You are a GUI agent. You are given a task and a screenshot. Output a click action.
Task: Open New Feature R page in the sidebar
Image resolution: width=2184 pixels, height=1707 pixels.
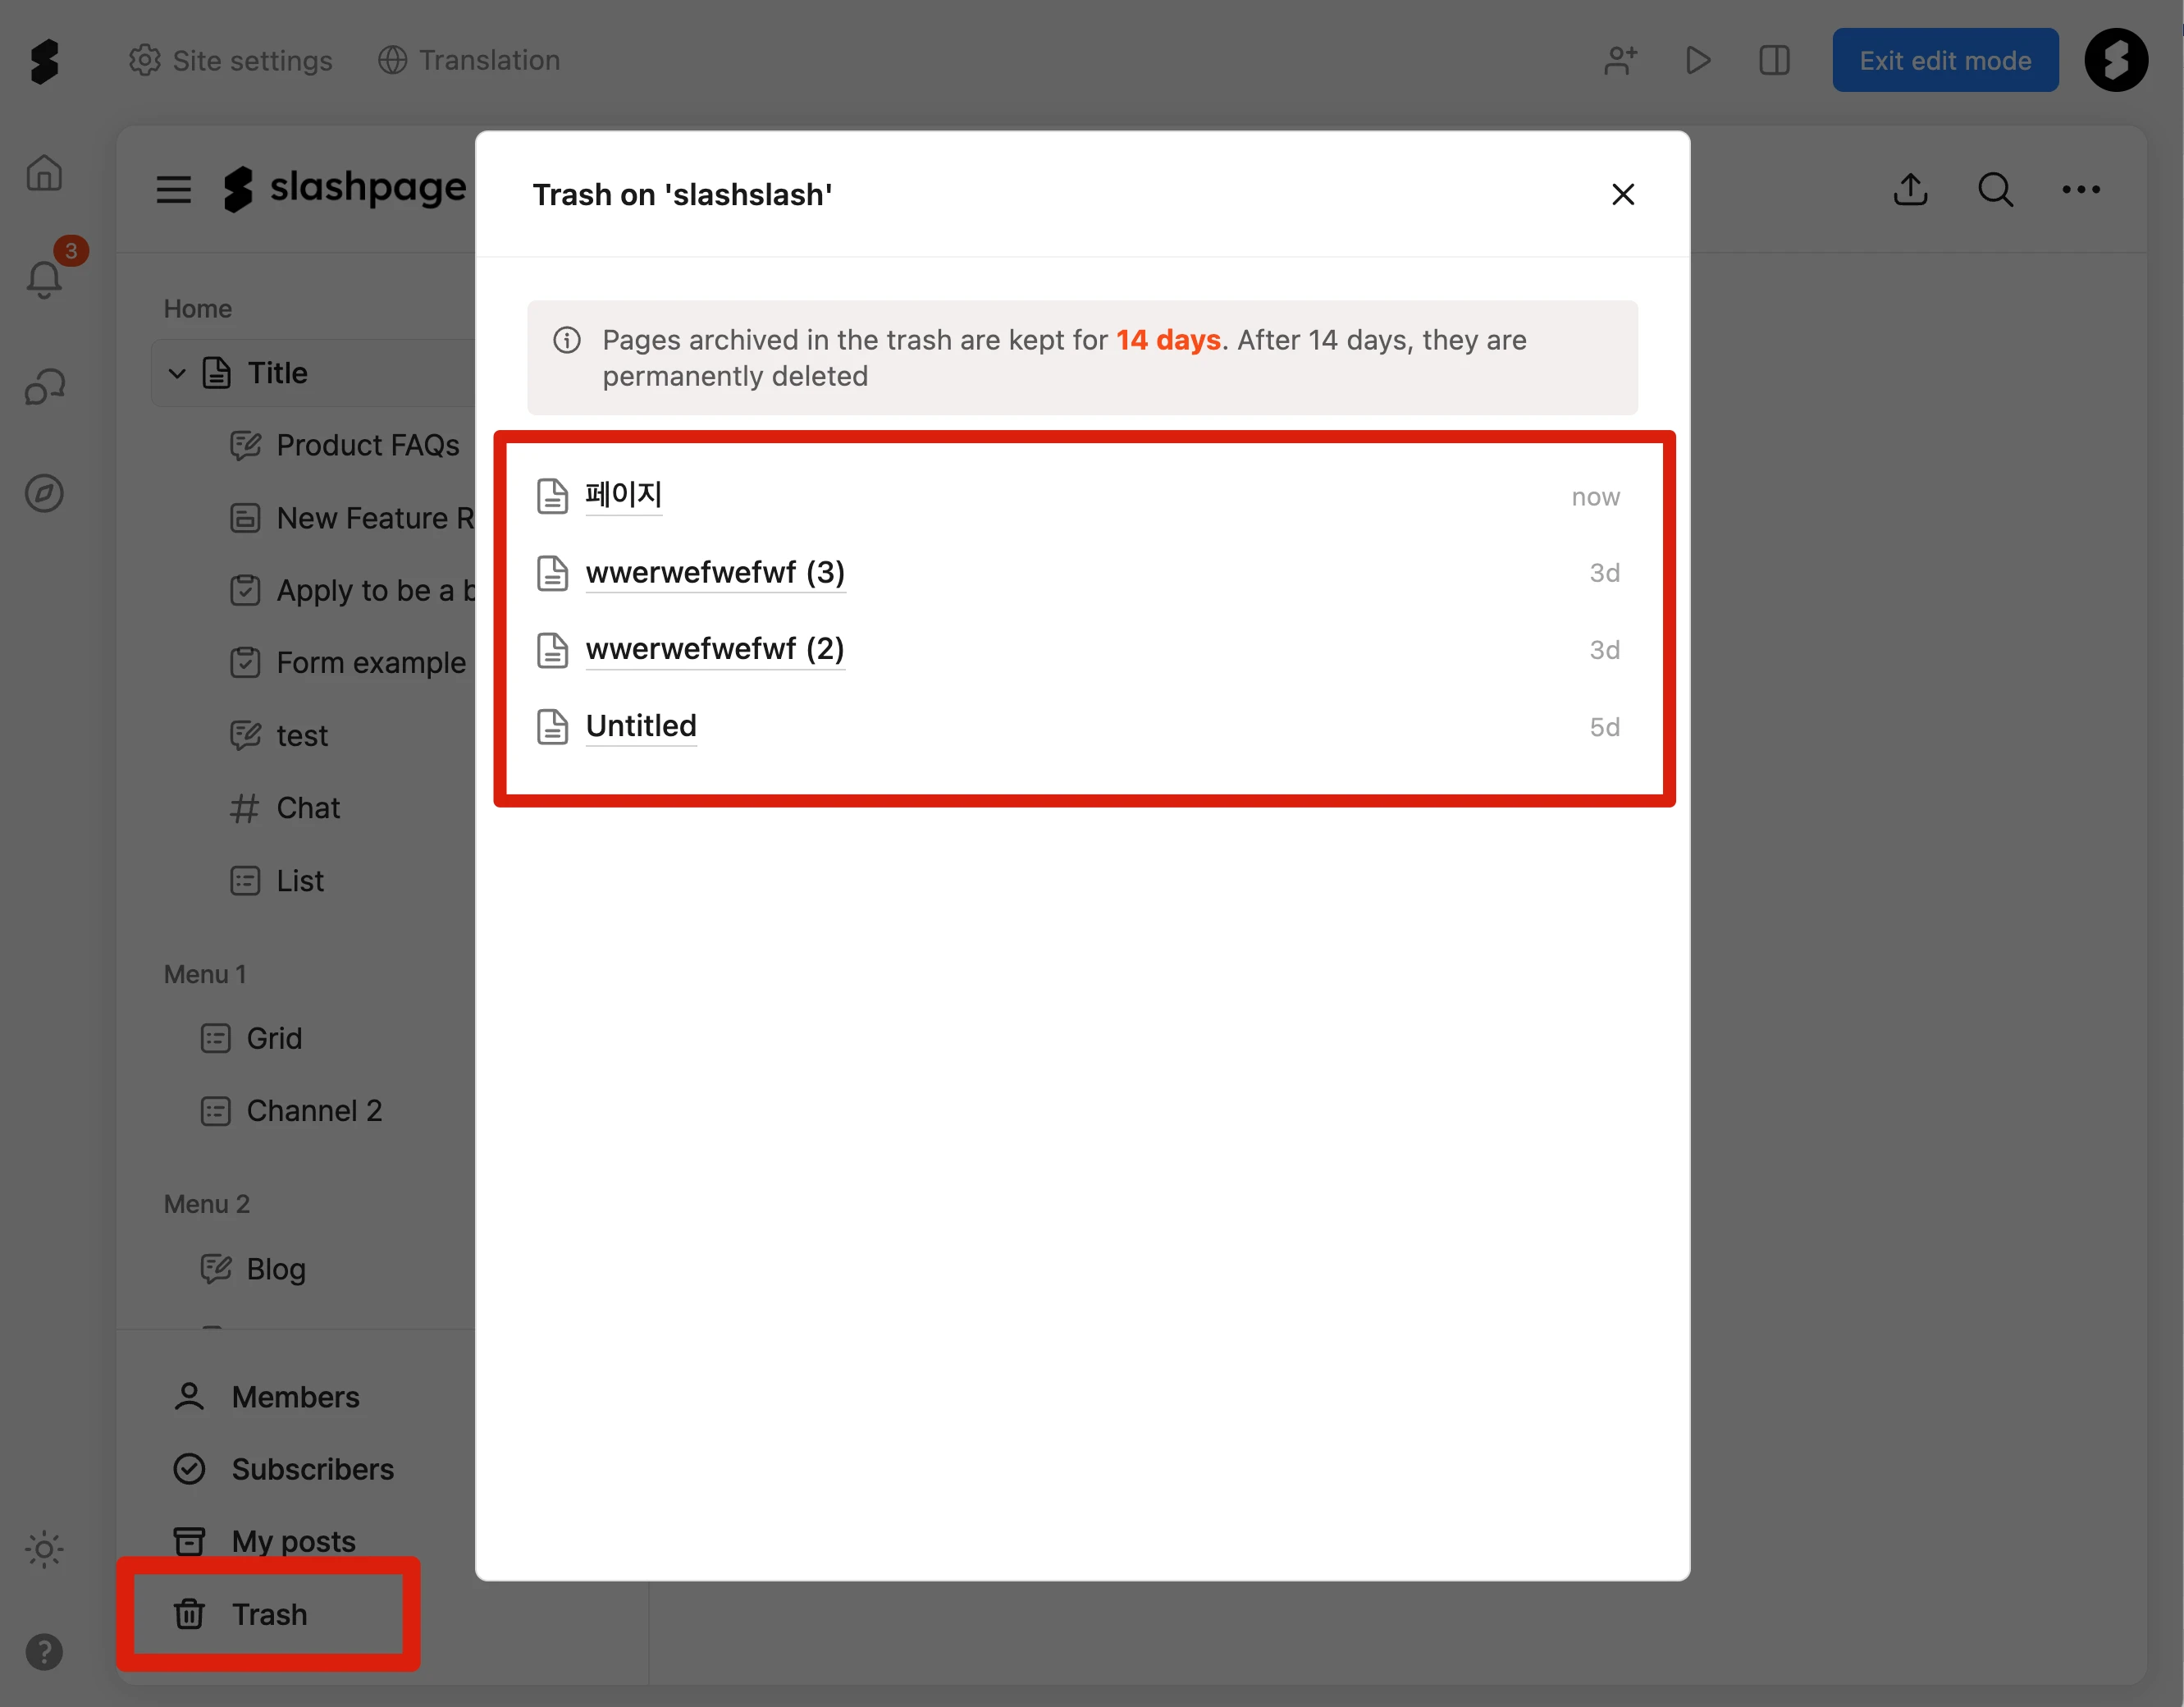(x=352, y=518)
